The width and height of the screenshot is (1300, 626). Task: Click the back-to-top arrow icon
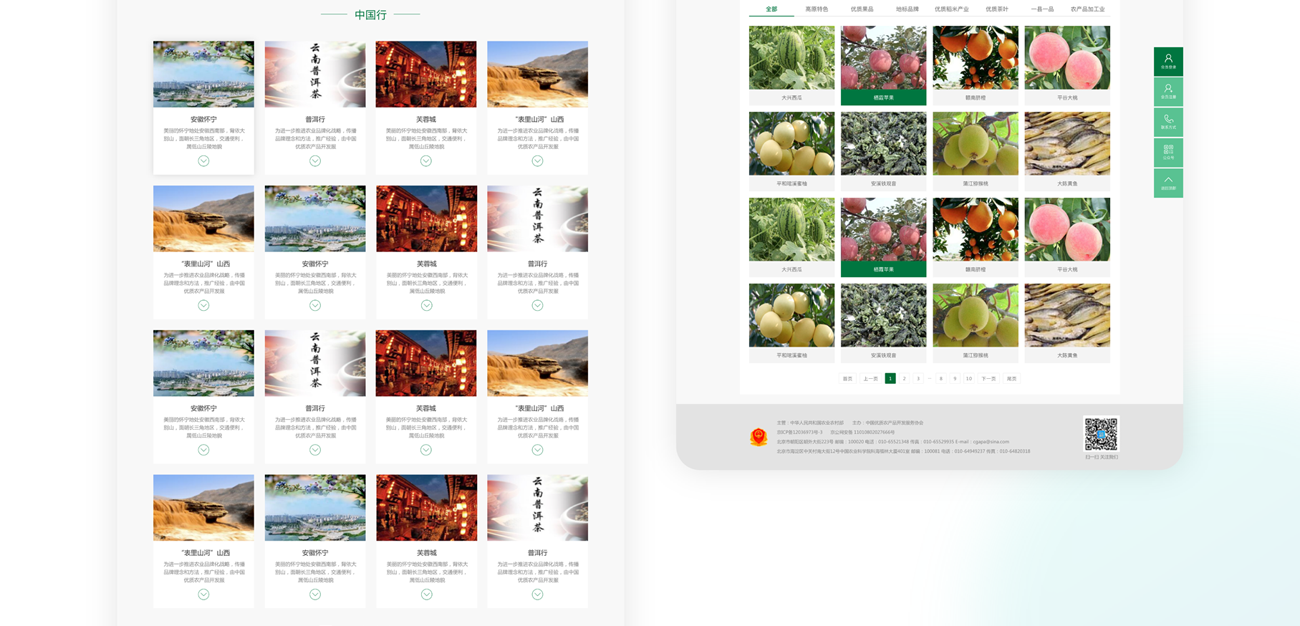pos(1168,182)
